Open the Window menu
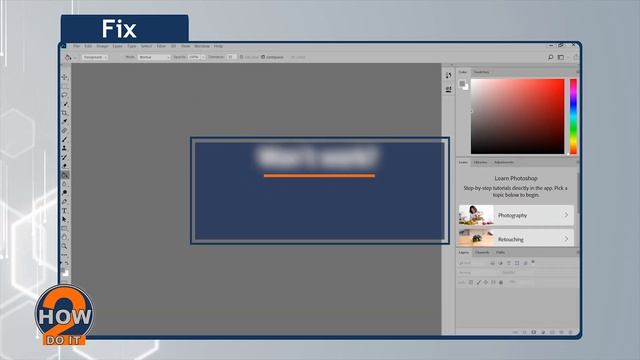The width and height of the screenshot is (640, 360). (x=202, y=46)
